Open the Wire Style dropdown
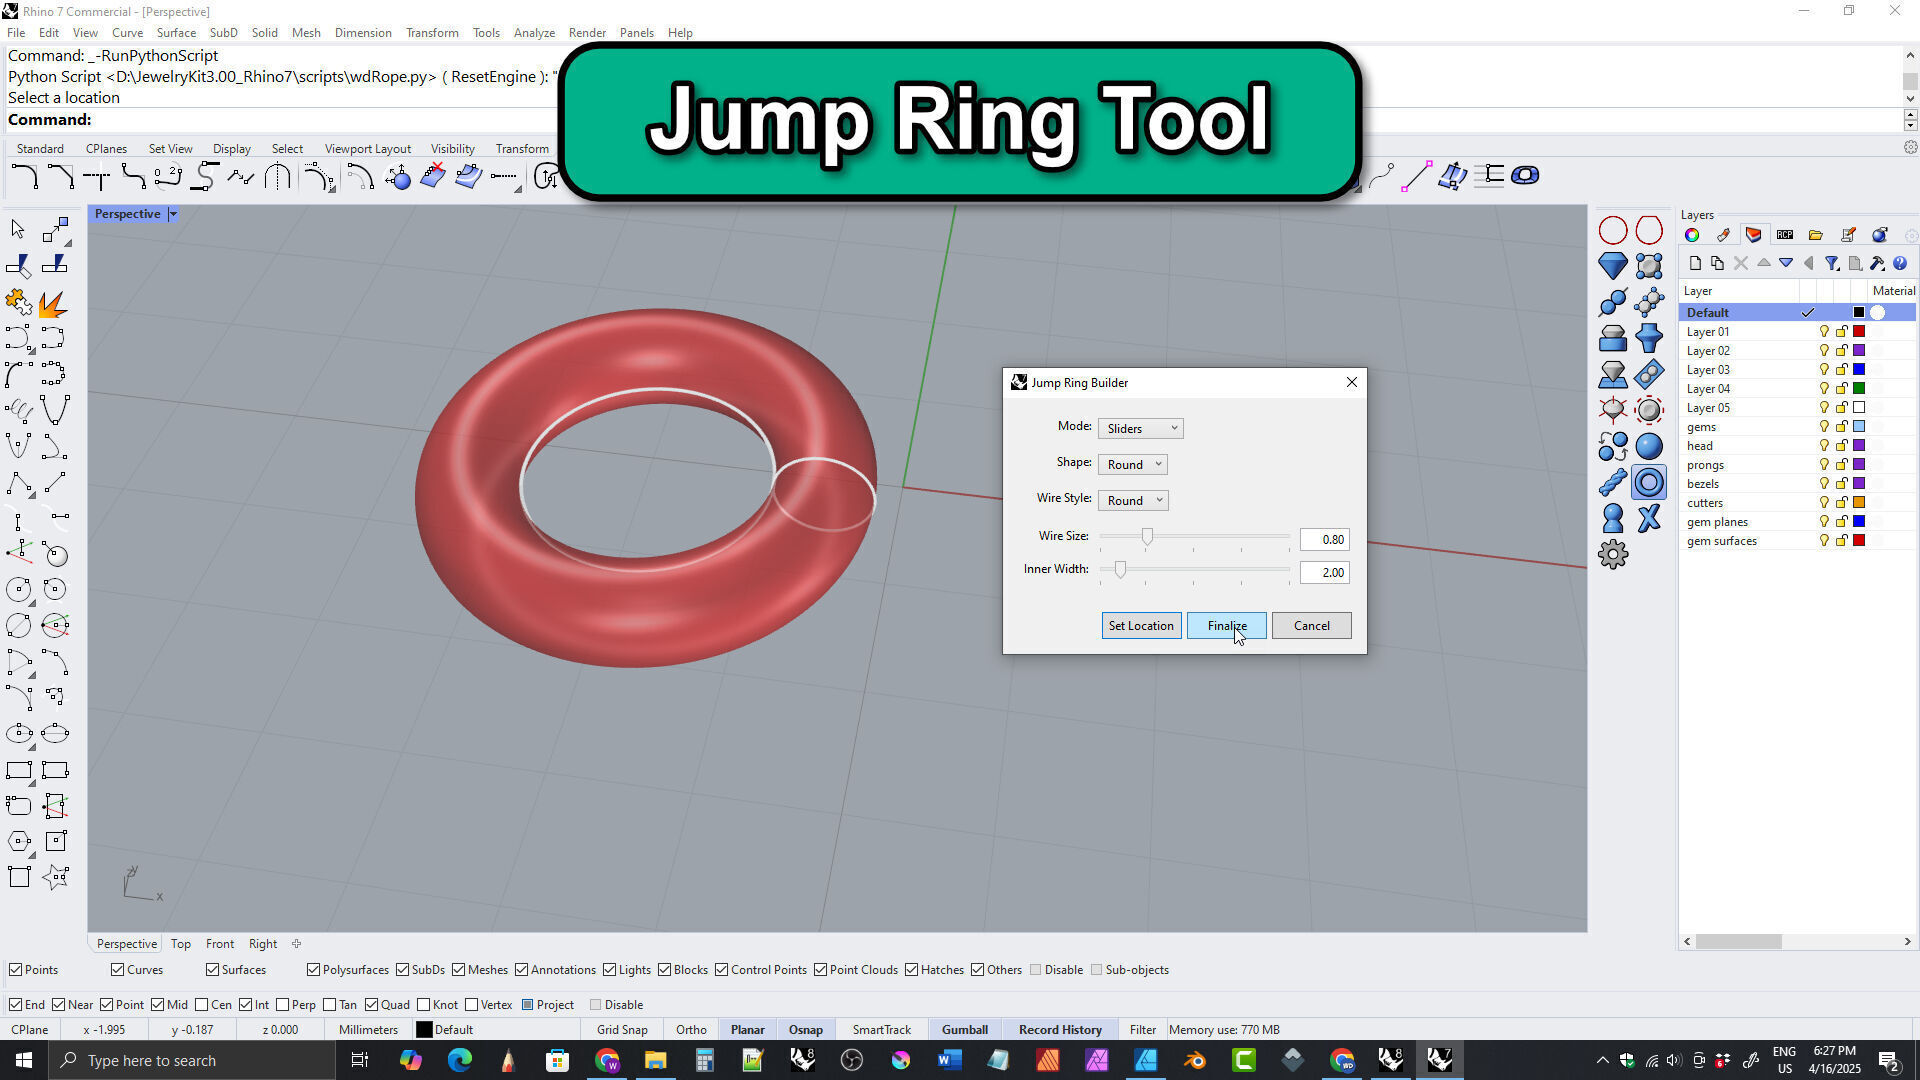 [1133, 500]
